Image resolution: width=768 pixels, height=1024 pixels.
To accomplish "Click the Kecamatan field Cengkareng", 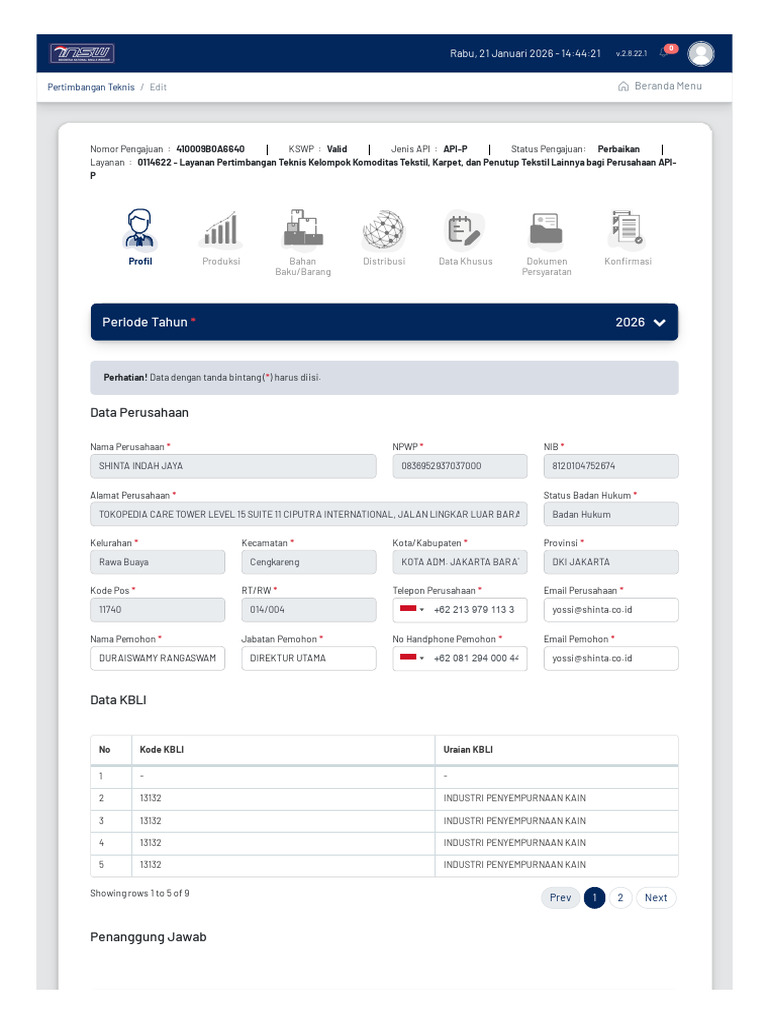I will click(x=309, y=562).
